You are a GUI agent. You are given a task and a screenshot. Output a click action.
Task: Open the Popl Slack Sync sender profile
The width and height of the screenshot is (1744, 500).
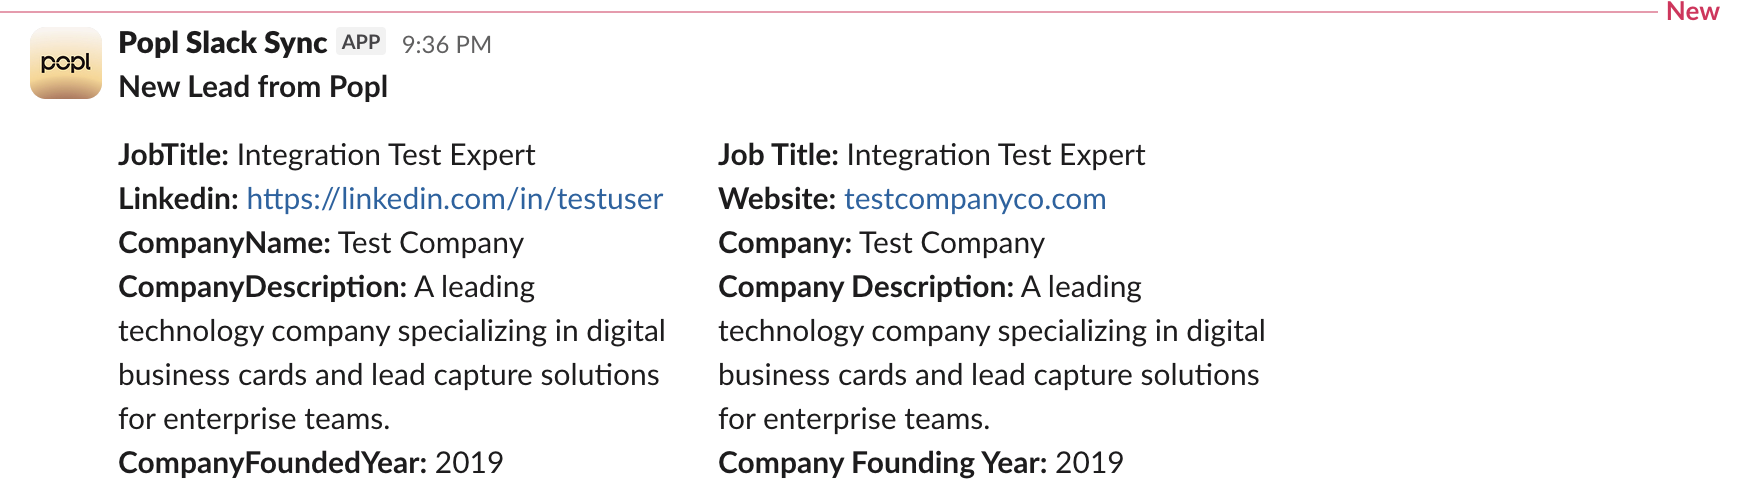coord(222,43)
